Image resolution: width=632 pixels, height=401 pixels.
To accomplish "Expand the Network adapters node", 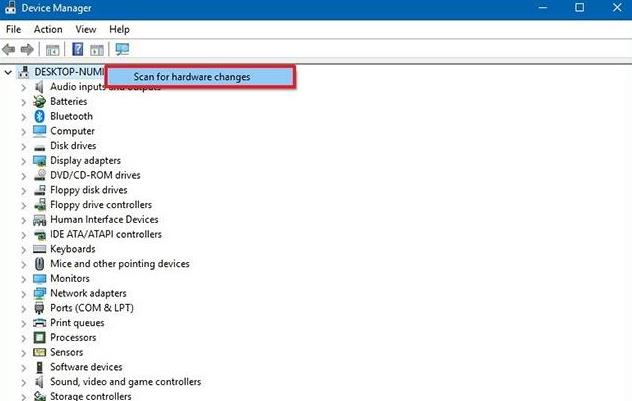I will tap(24, 294).
